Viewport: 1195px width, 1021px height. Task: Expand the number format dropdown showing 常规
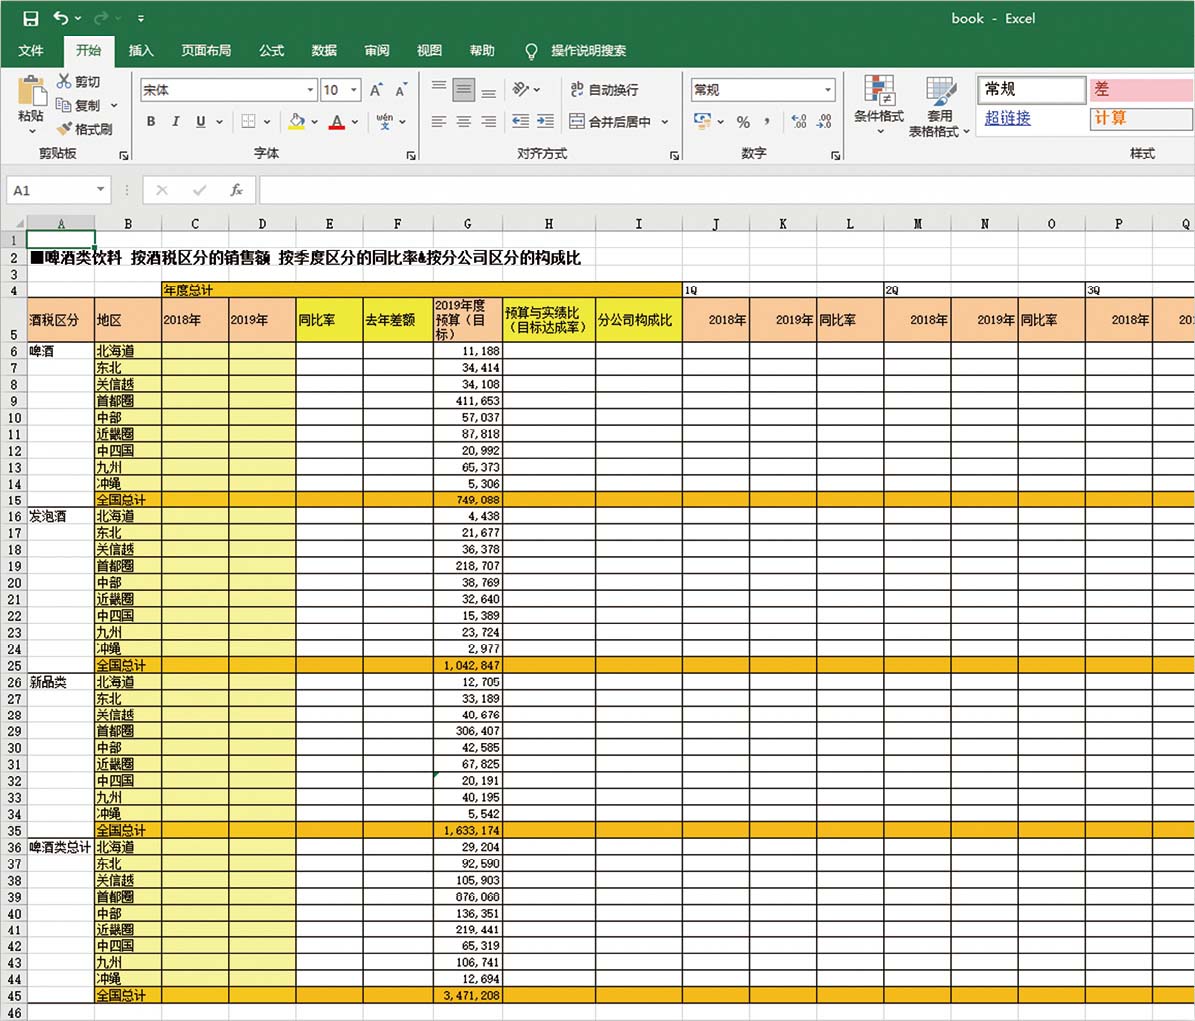tap(827, 90)
